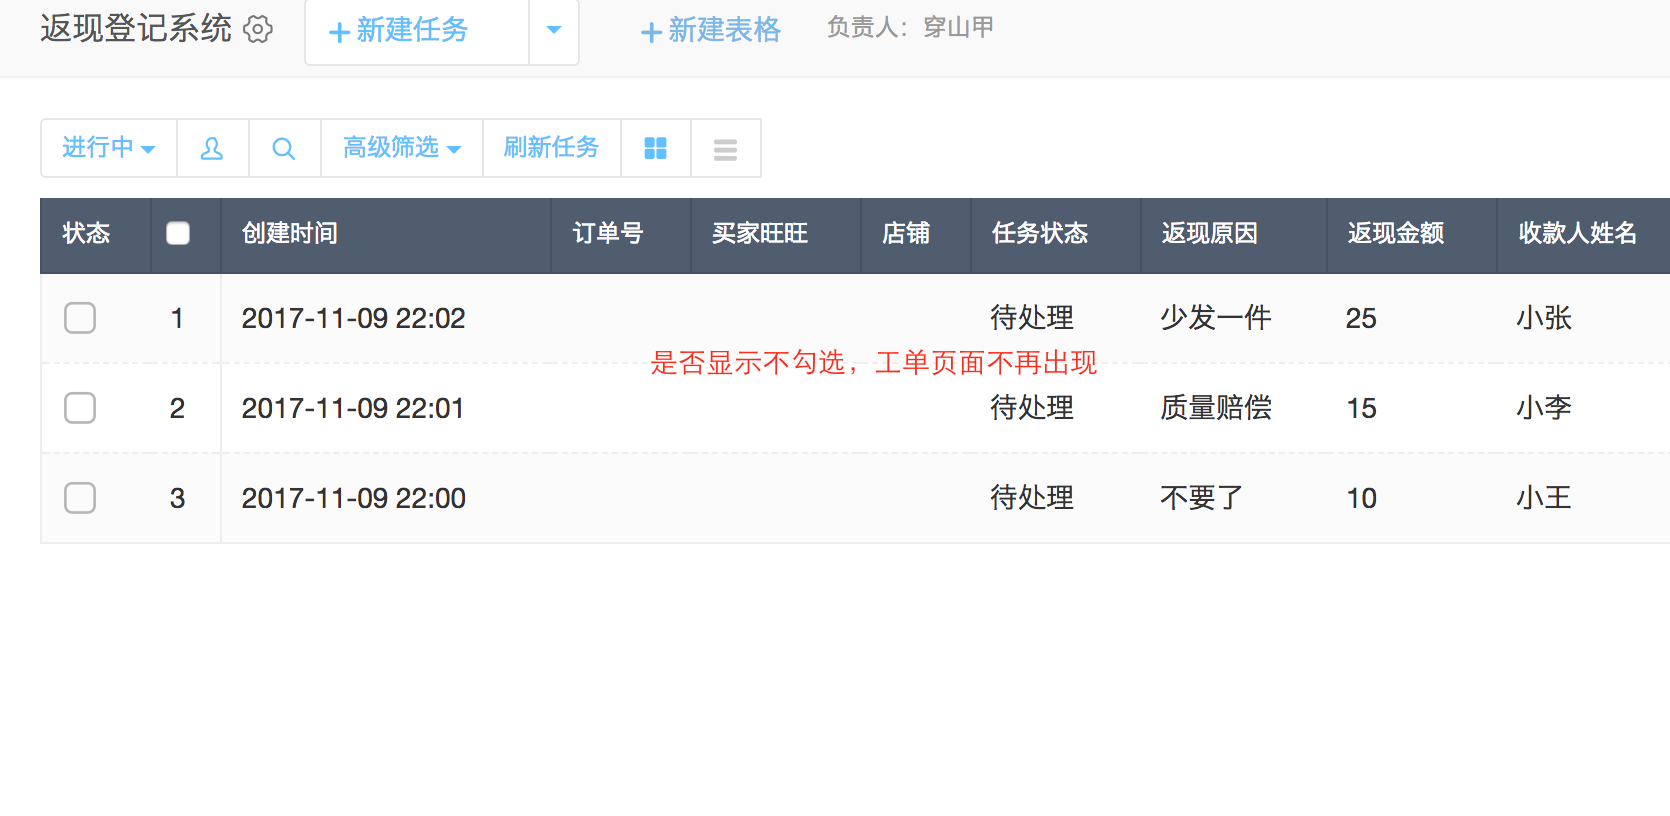Tick the checkbox for row 2
This screenshot has height=816, width=1670.
pos(80,408)
